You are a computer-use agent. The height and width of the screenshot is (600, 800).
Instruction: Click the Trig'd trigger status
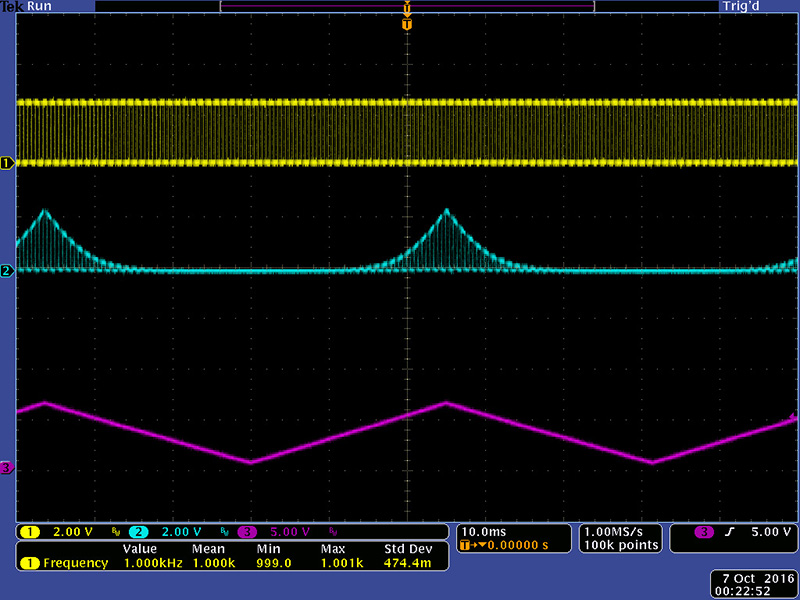tap(740, 6)
